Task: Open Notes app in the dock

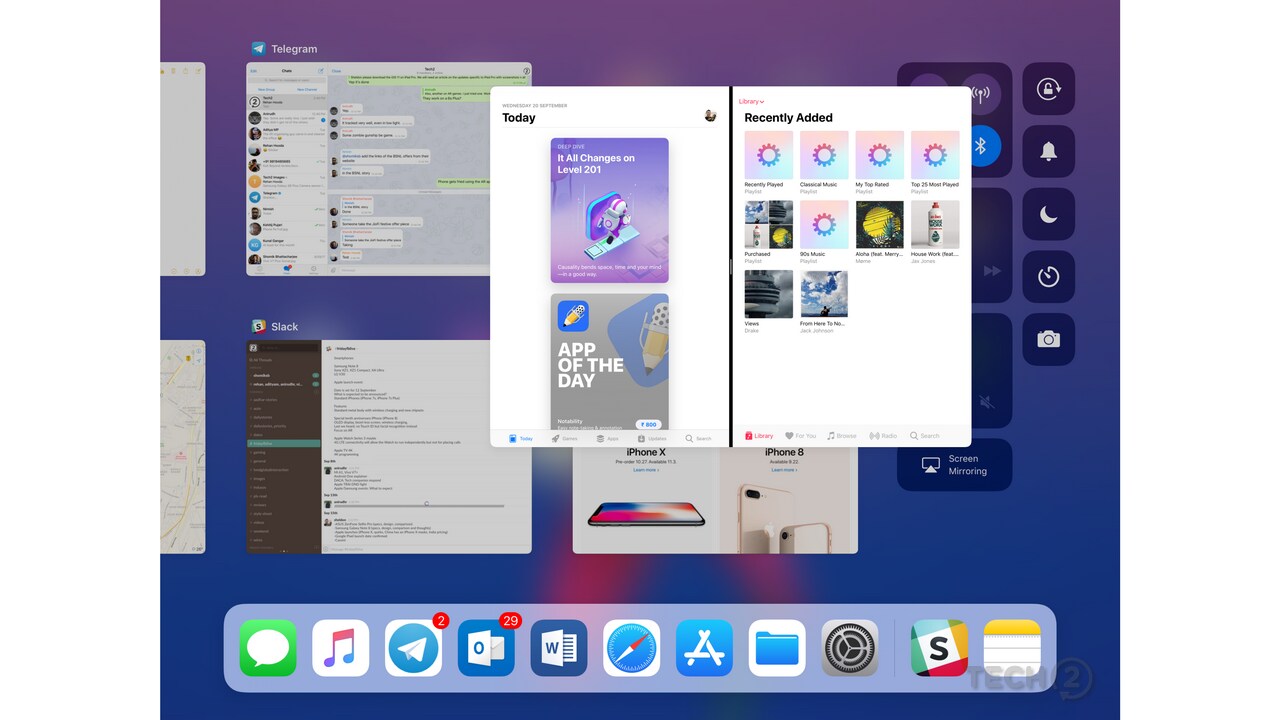Action: click(1012, 648)
